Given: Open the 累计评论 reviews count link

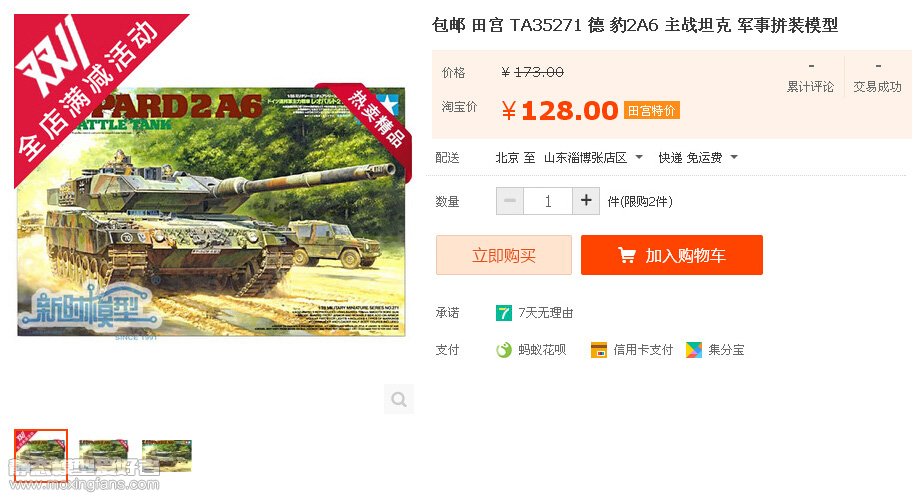Looking at the screenshot, I should point(810,77).
